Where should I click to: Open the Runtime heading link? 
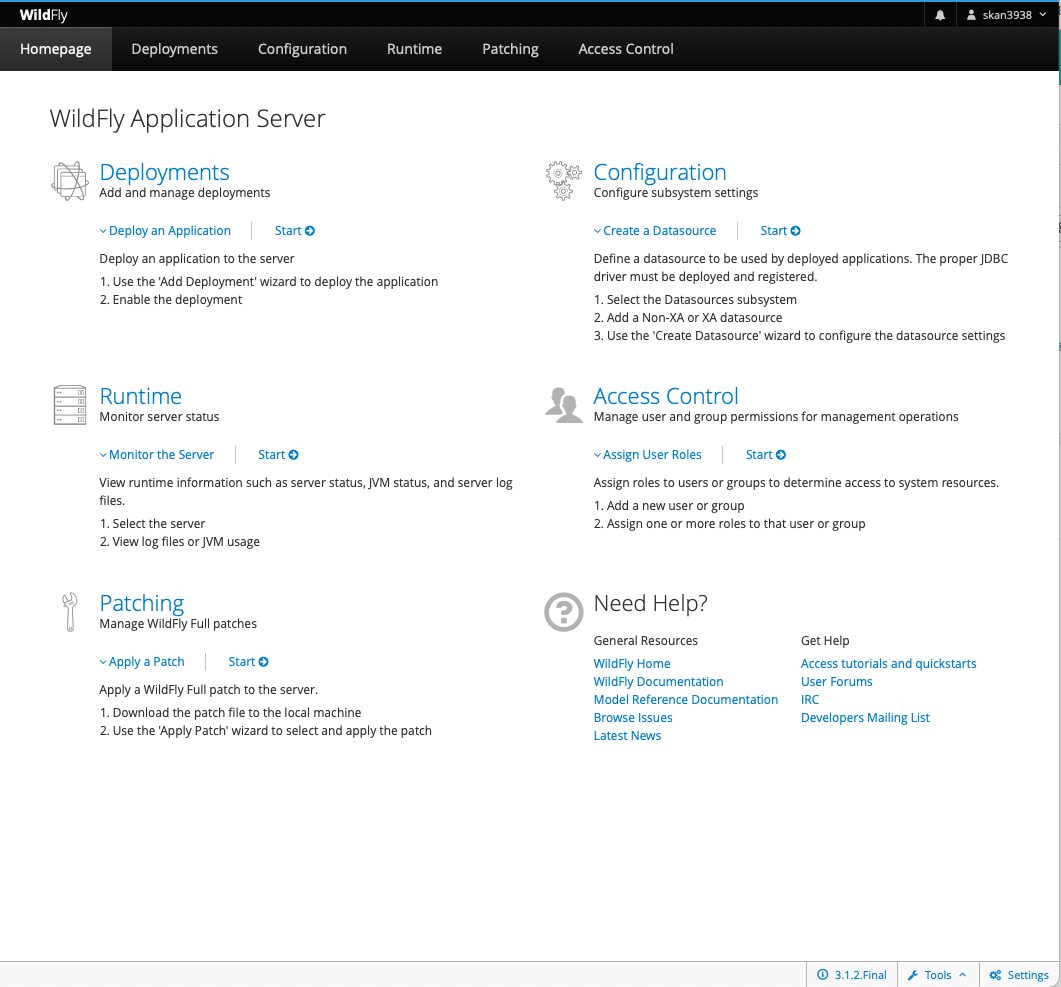pos(141,396)
